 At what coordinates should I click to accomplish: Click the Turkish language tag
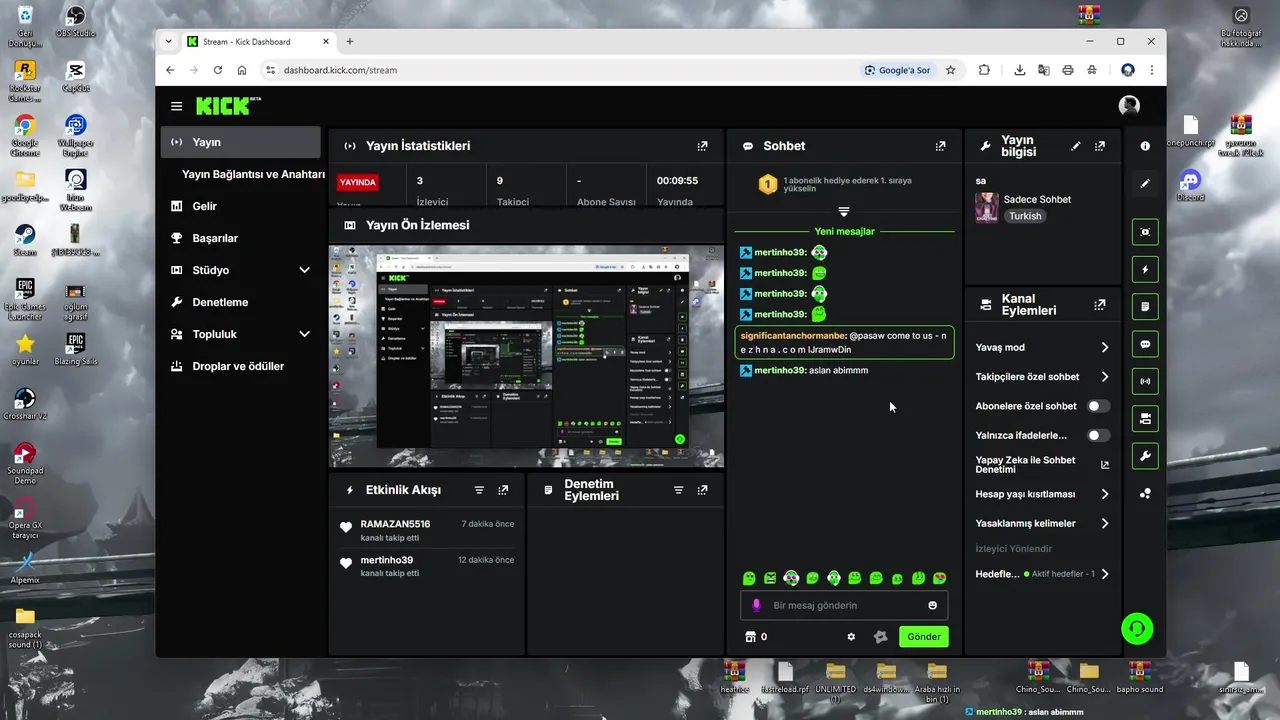tap(1024, 216)
